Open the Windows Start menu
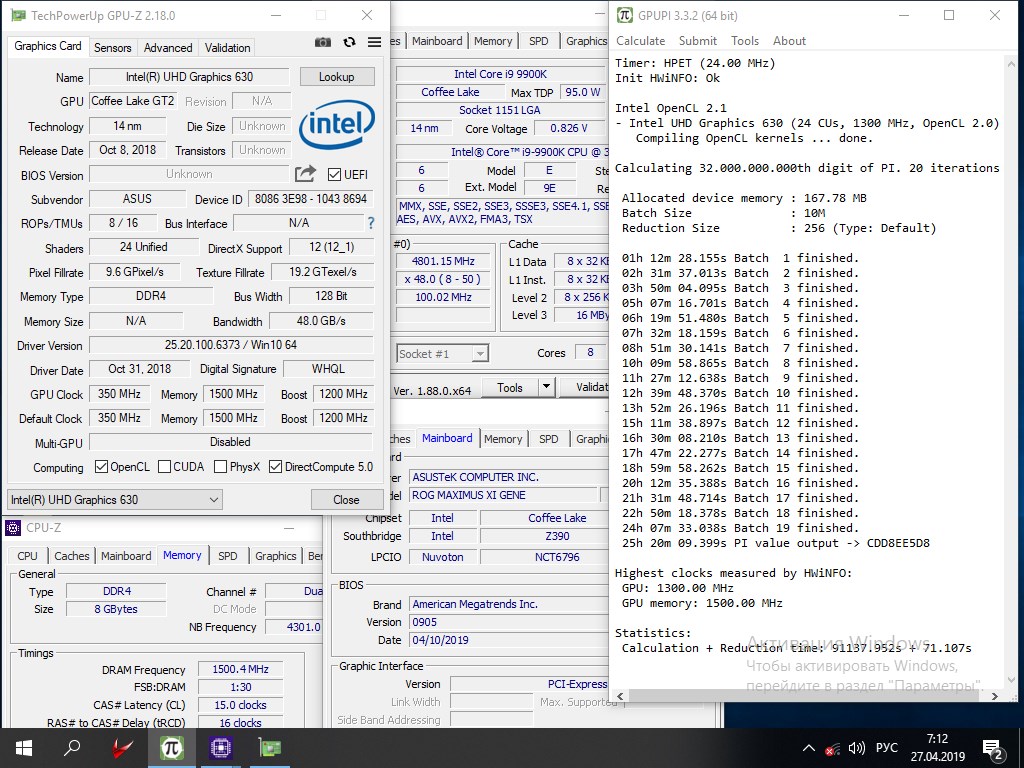 24,748
